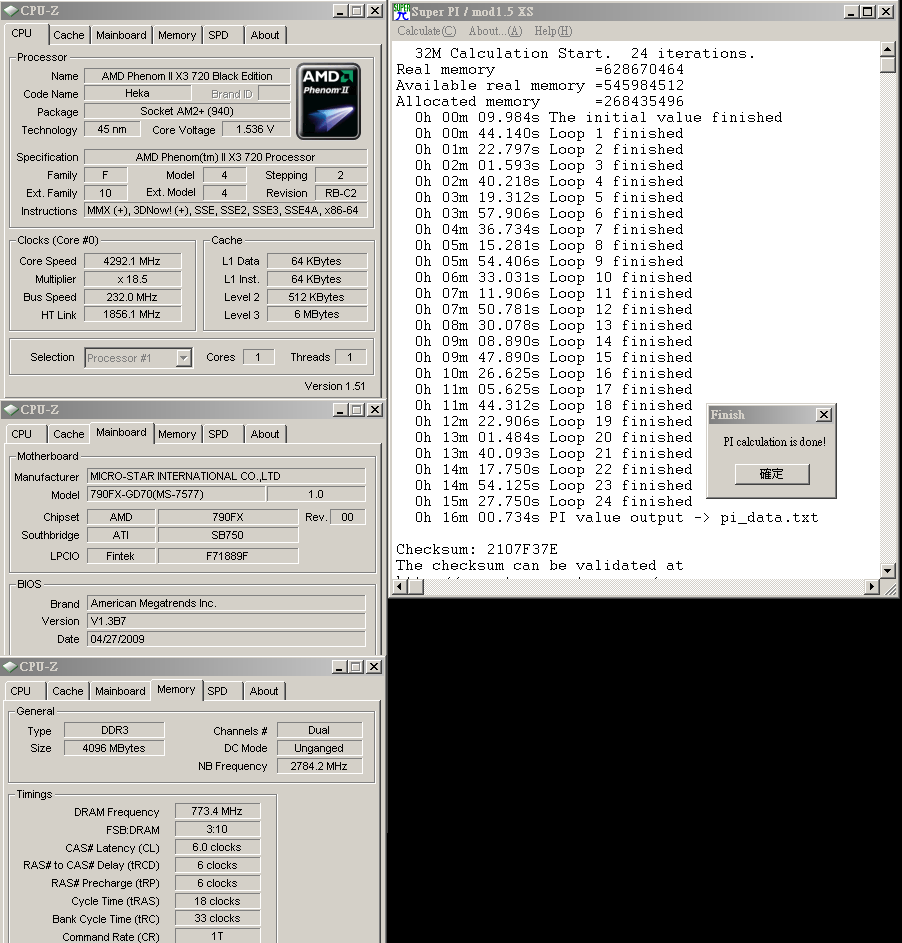This screenshot has height=943, width=902.
Task: Click the NB Frequency value 2784.2 MHz
Action: 319,766
